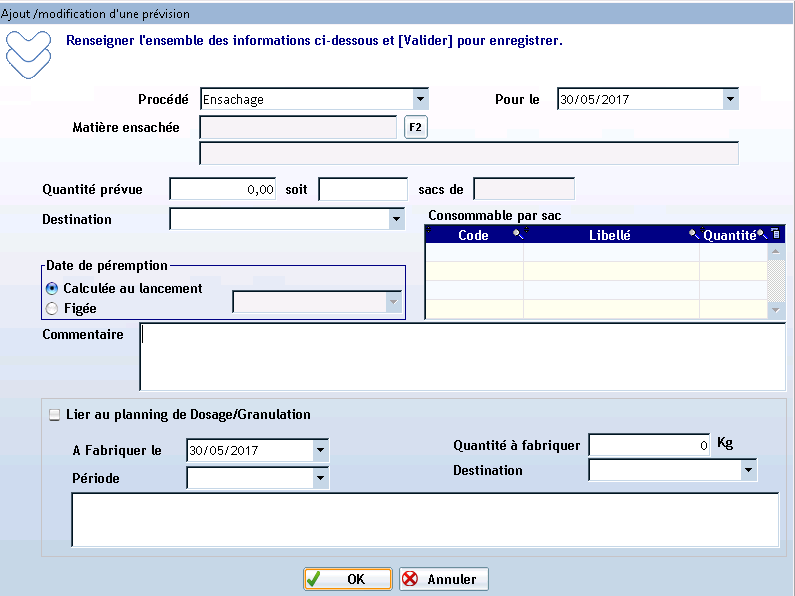Image resolution: width=795 pixels, height=596 pixels.
Task: Select the first row Code cell in the Consommable table
Action: click(x=474, y=252)
